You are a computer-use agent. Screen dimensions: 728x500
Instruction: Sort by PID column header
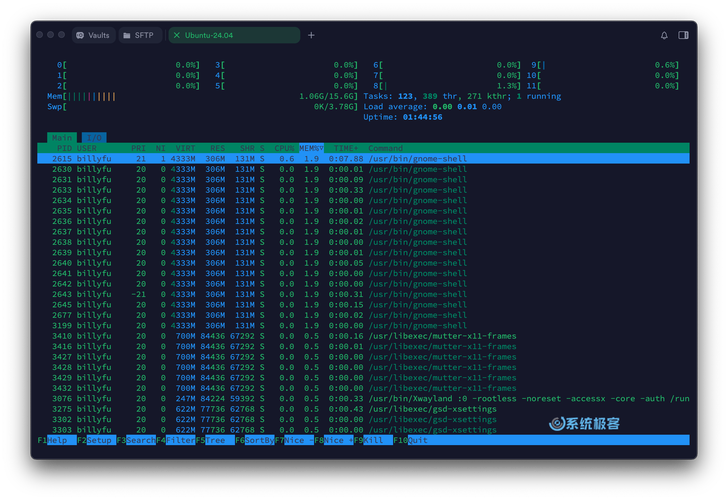[64, 148]
